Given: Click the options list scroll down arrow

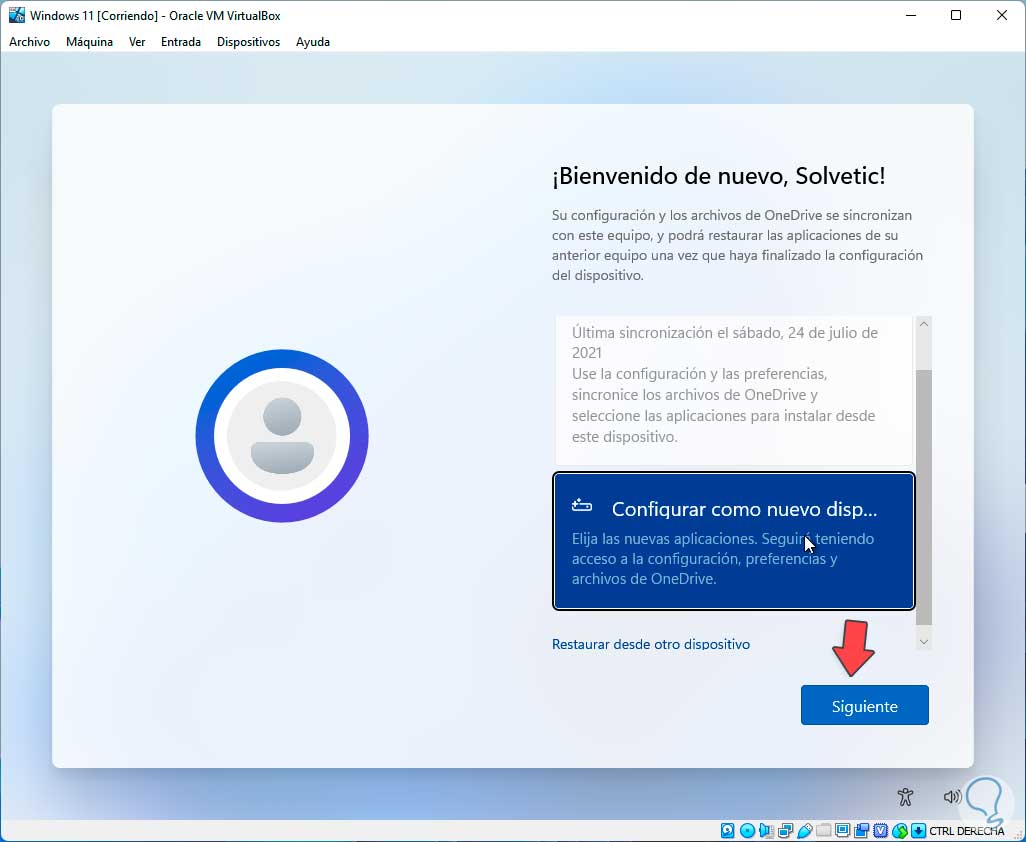Looking at the screenshot, I should (924, 642).
